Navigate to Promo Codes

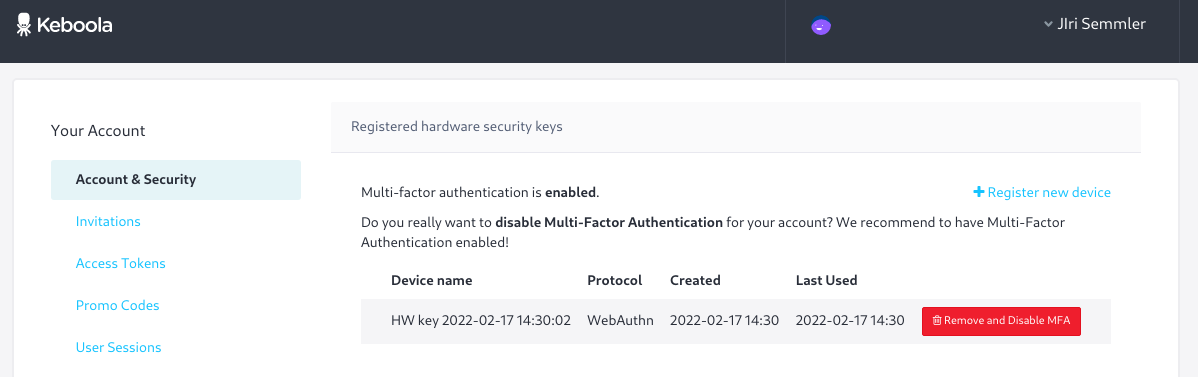(x=118, y=305)
